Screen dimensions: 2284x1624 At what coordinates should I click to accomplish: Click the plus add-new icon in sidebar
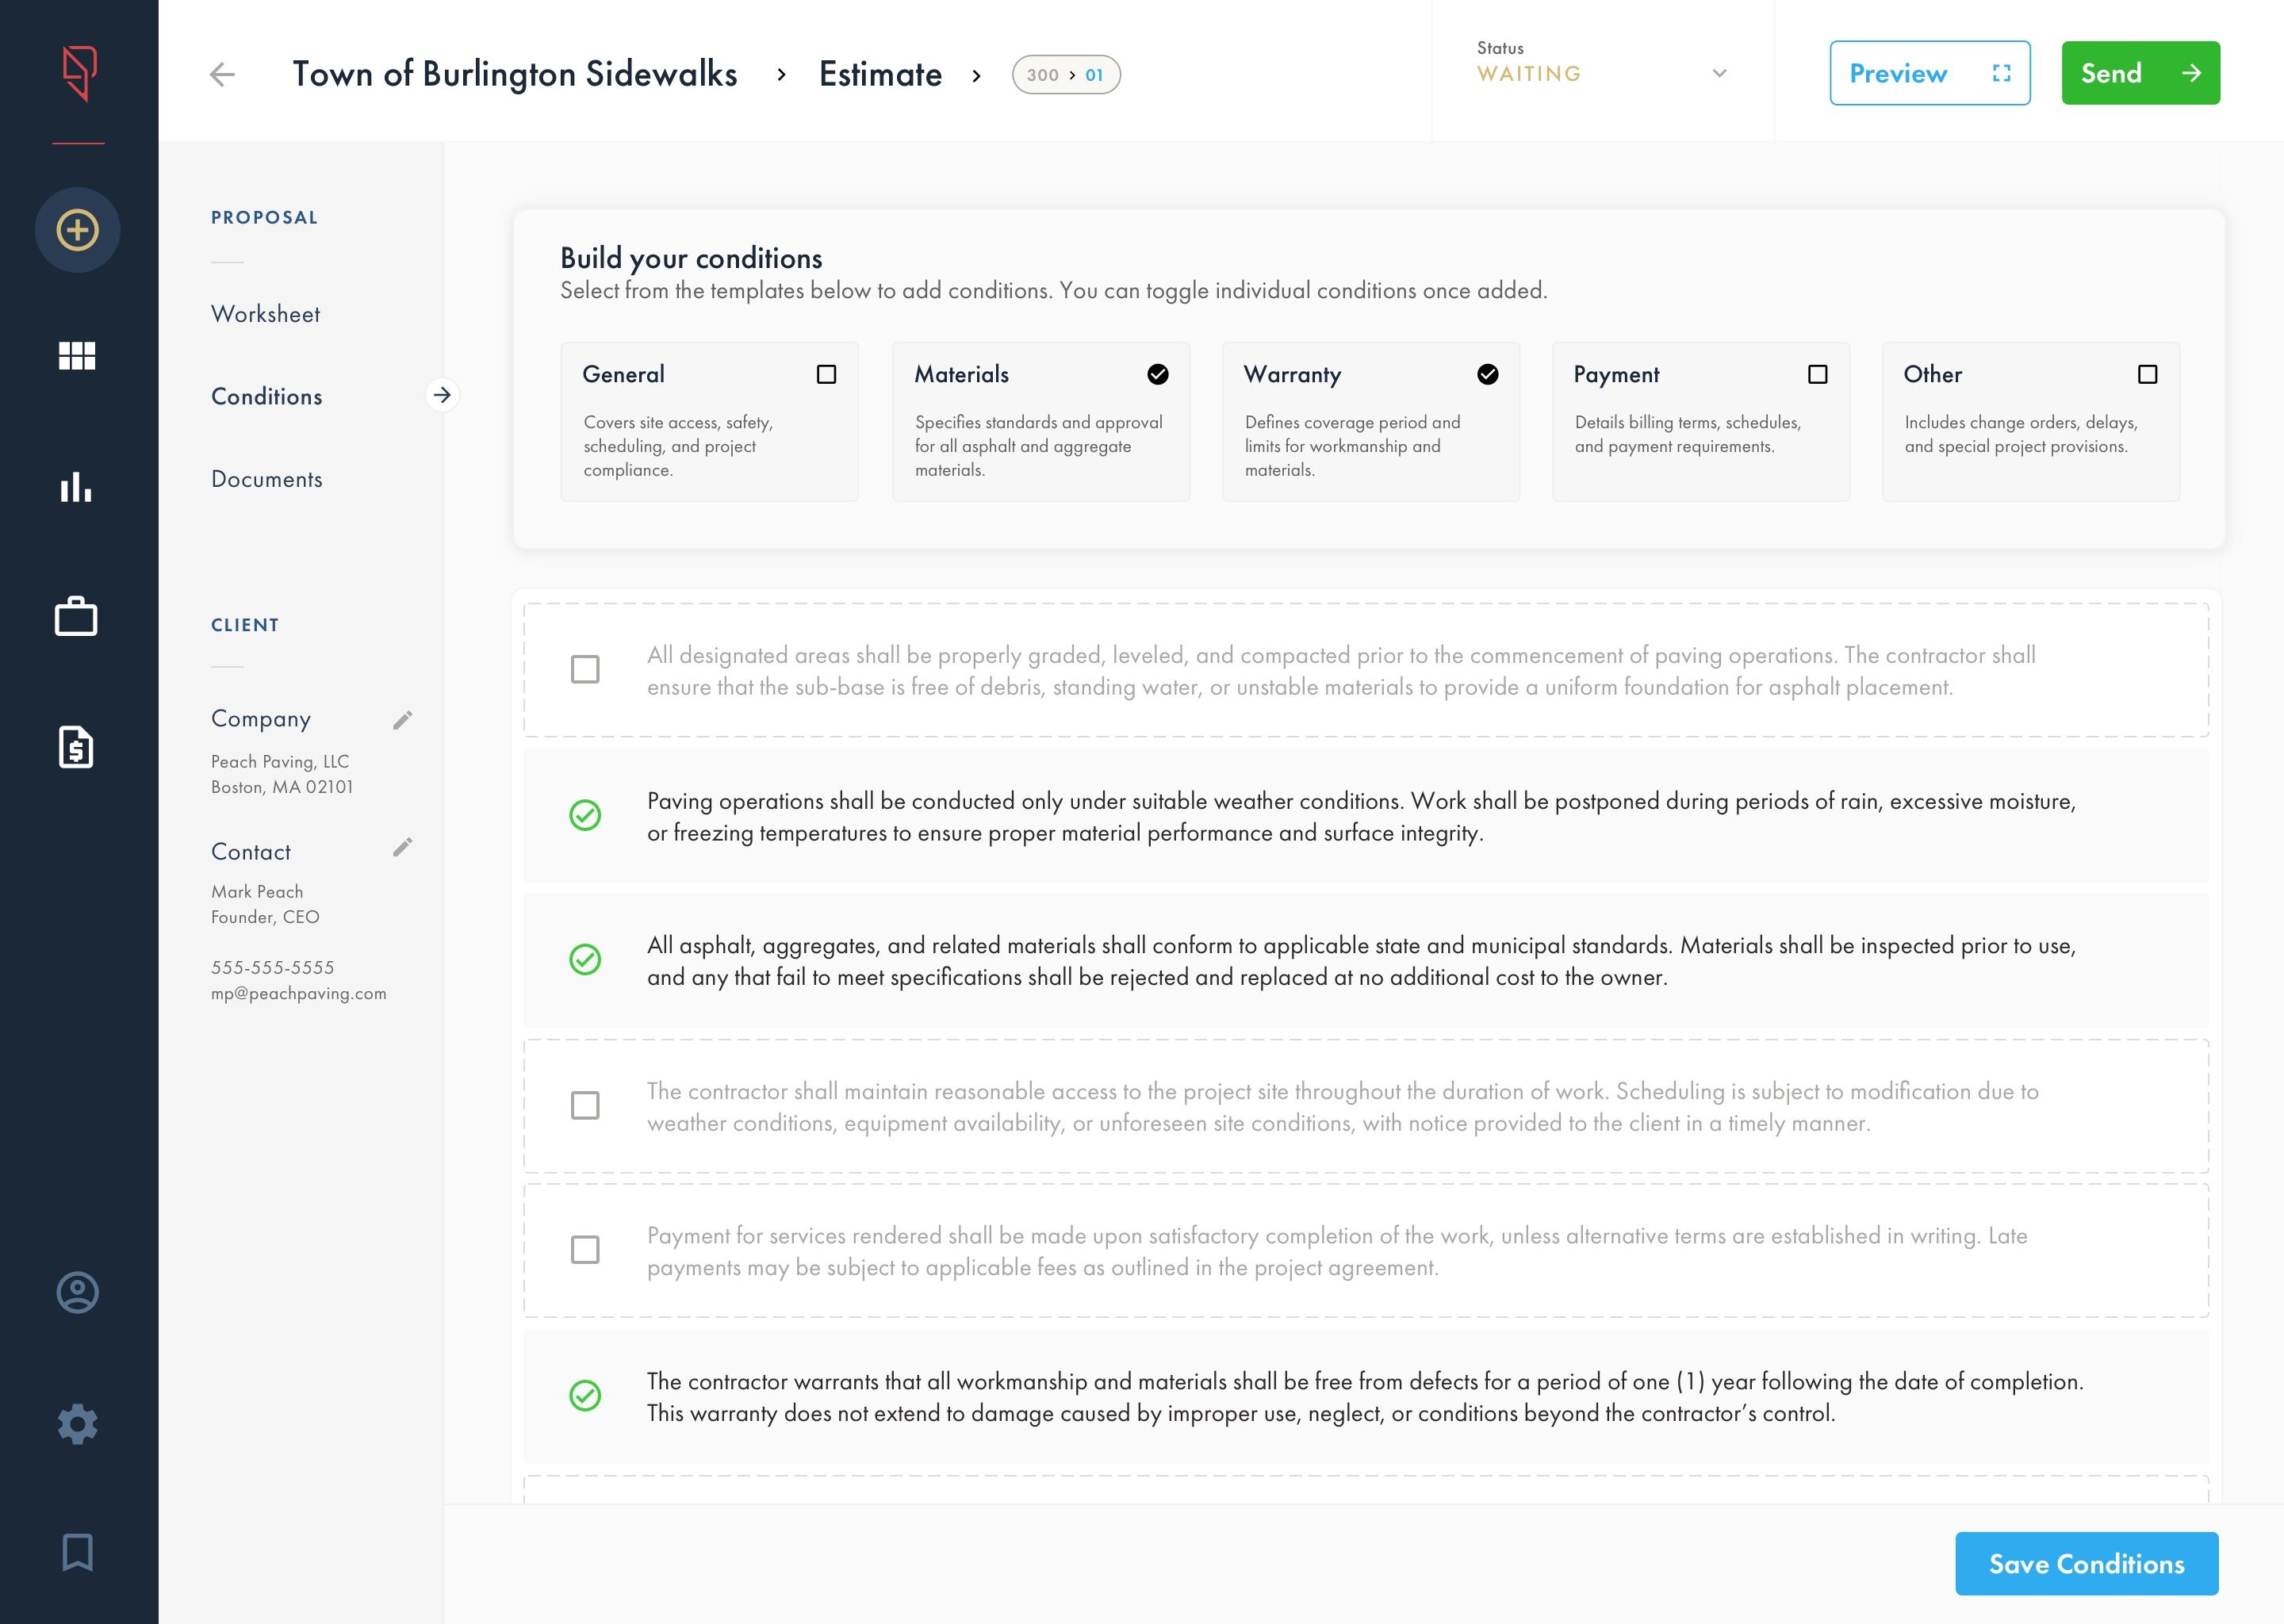(77, 230)
